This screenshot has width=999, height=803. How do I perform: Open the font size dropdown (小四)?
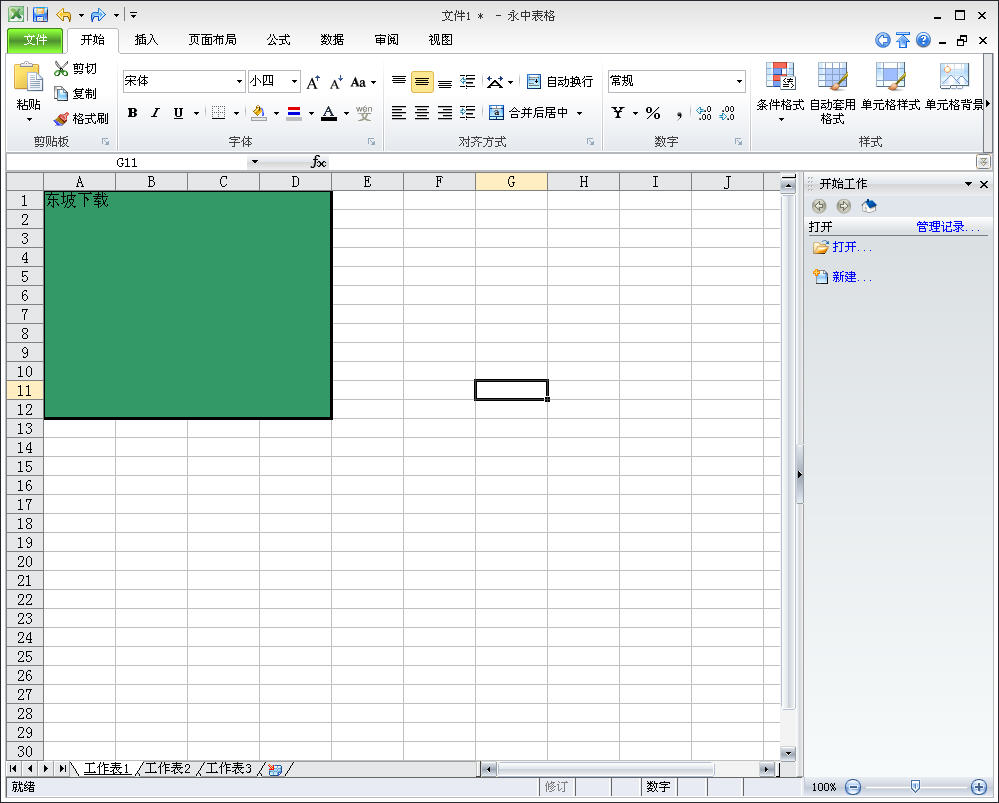click(294, 82)
